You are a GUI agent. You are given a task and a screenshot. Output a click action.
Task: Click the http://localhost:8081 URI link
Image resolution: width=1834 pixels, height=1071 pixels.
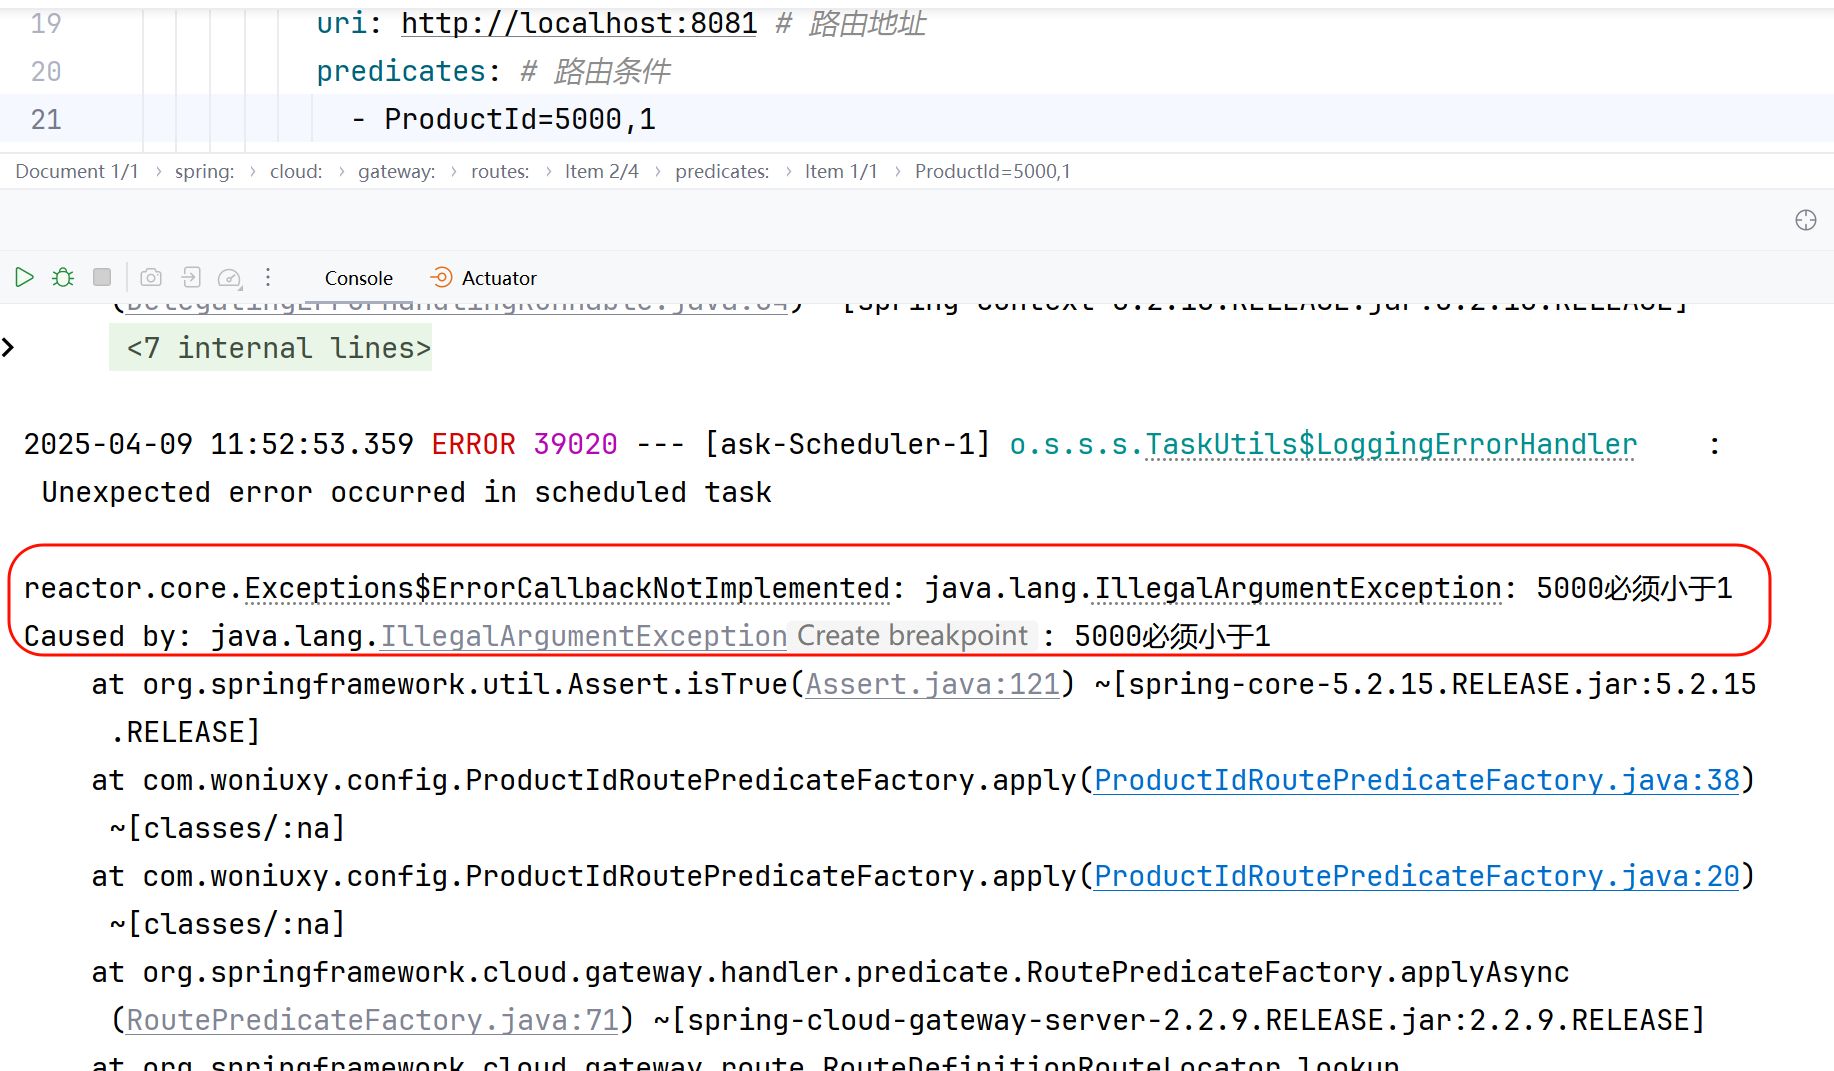(579, 23)
